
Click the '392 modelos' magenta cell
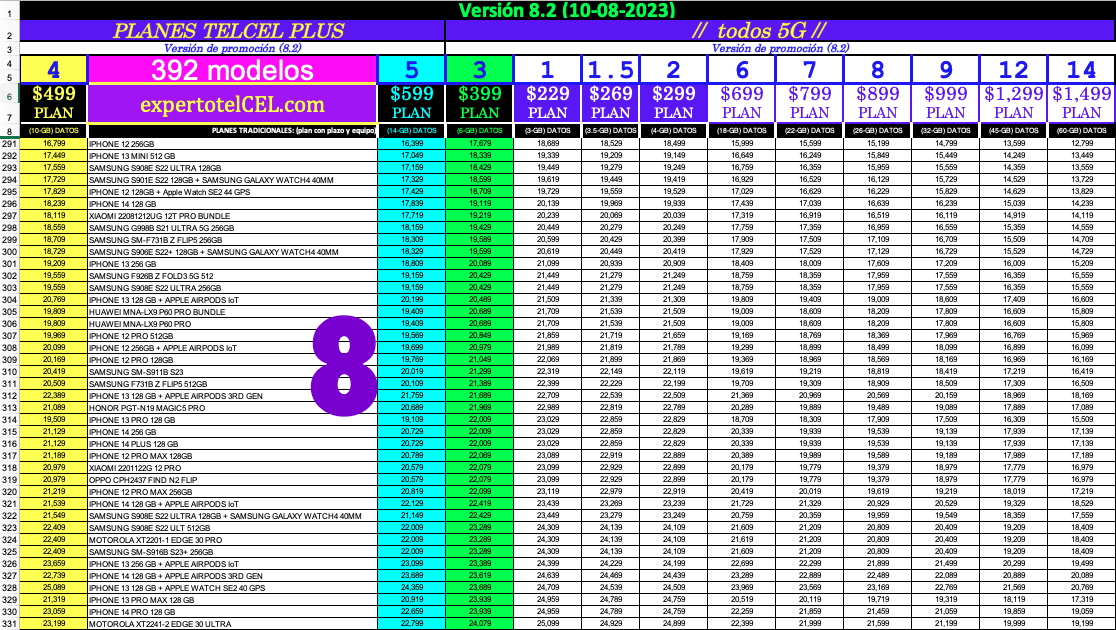[232, 70]
